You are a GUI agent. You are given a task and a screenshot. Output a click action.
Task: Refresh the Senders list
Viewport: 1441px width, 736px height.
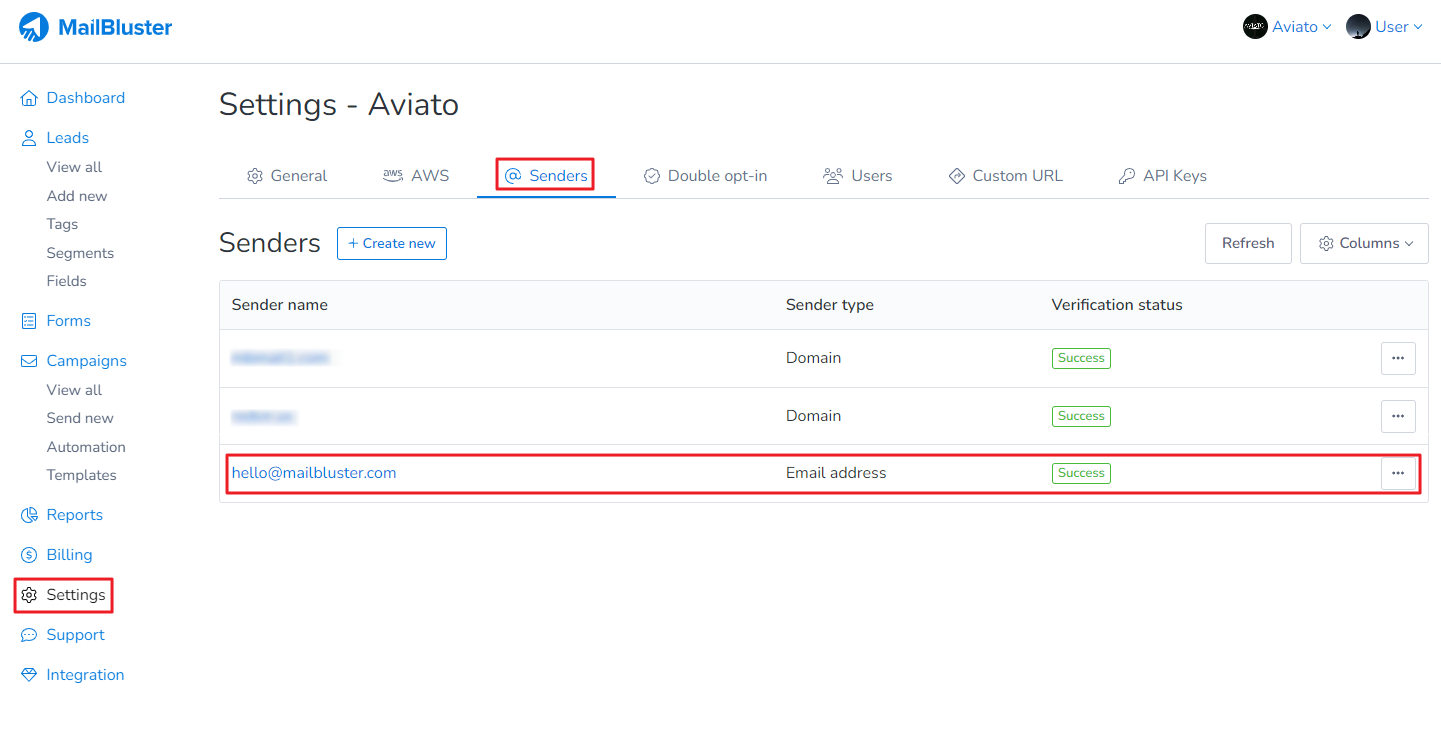click(1247, 243)
